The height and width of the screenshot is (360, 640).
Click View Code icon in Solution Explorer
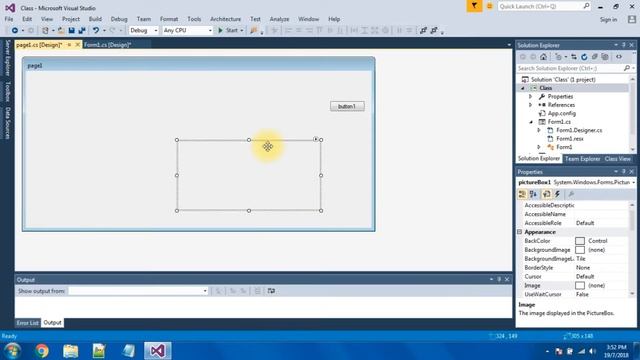coord(619,57)
